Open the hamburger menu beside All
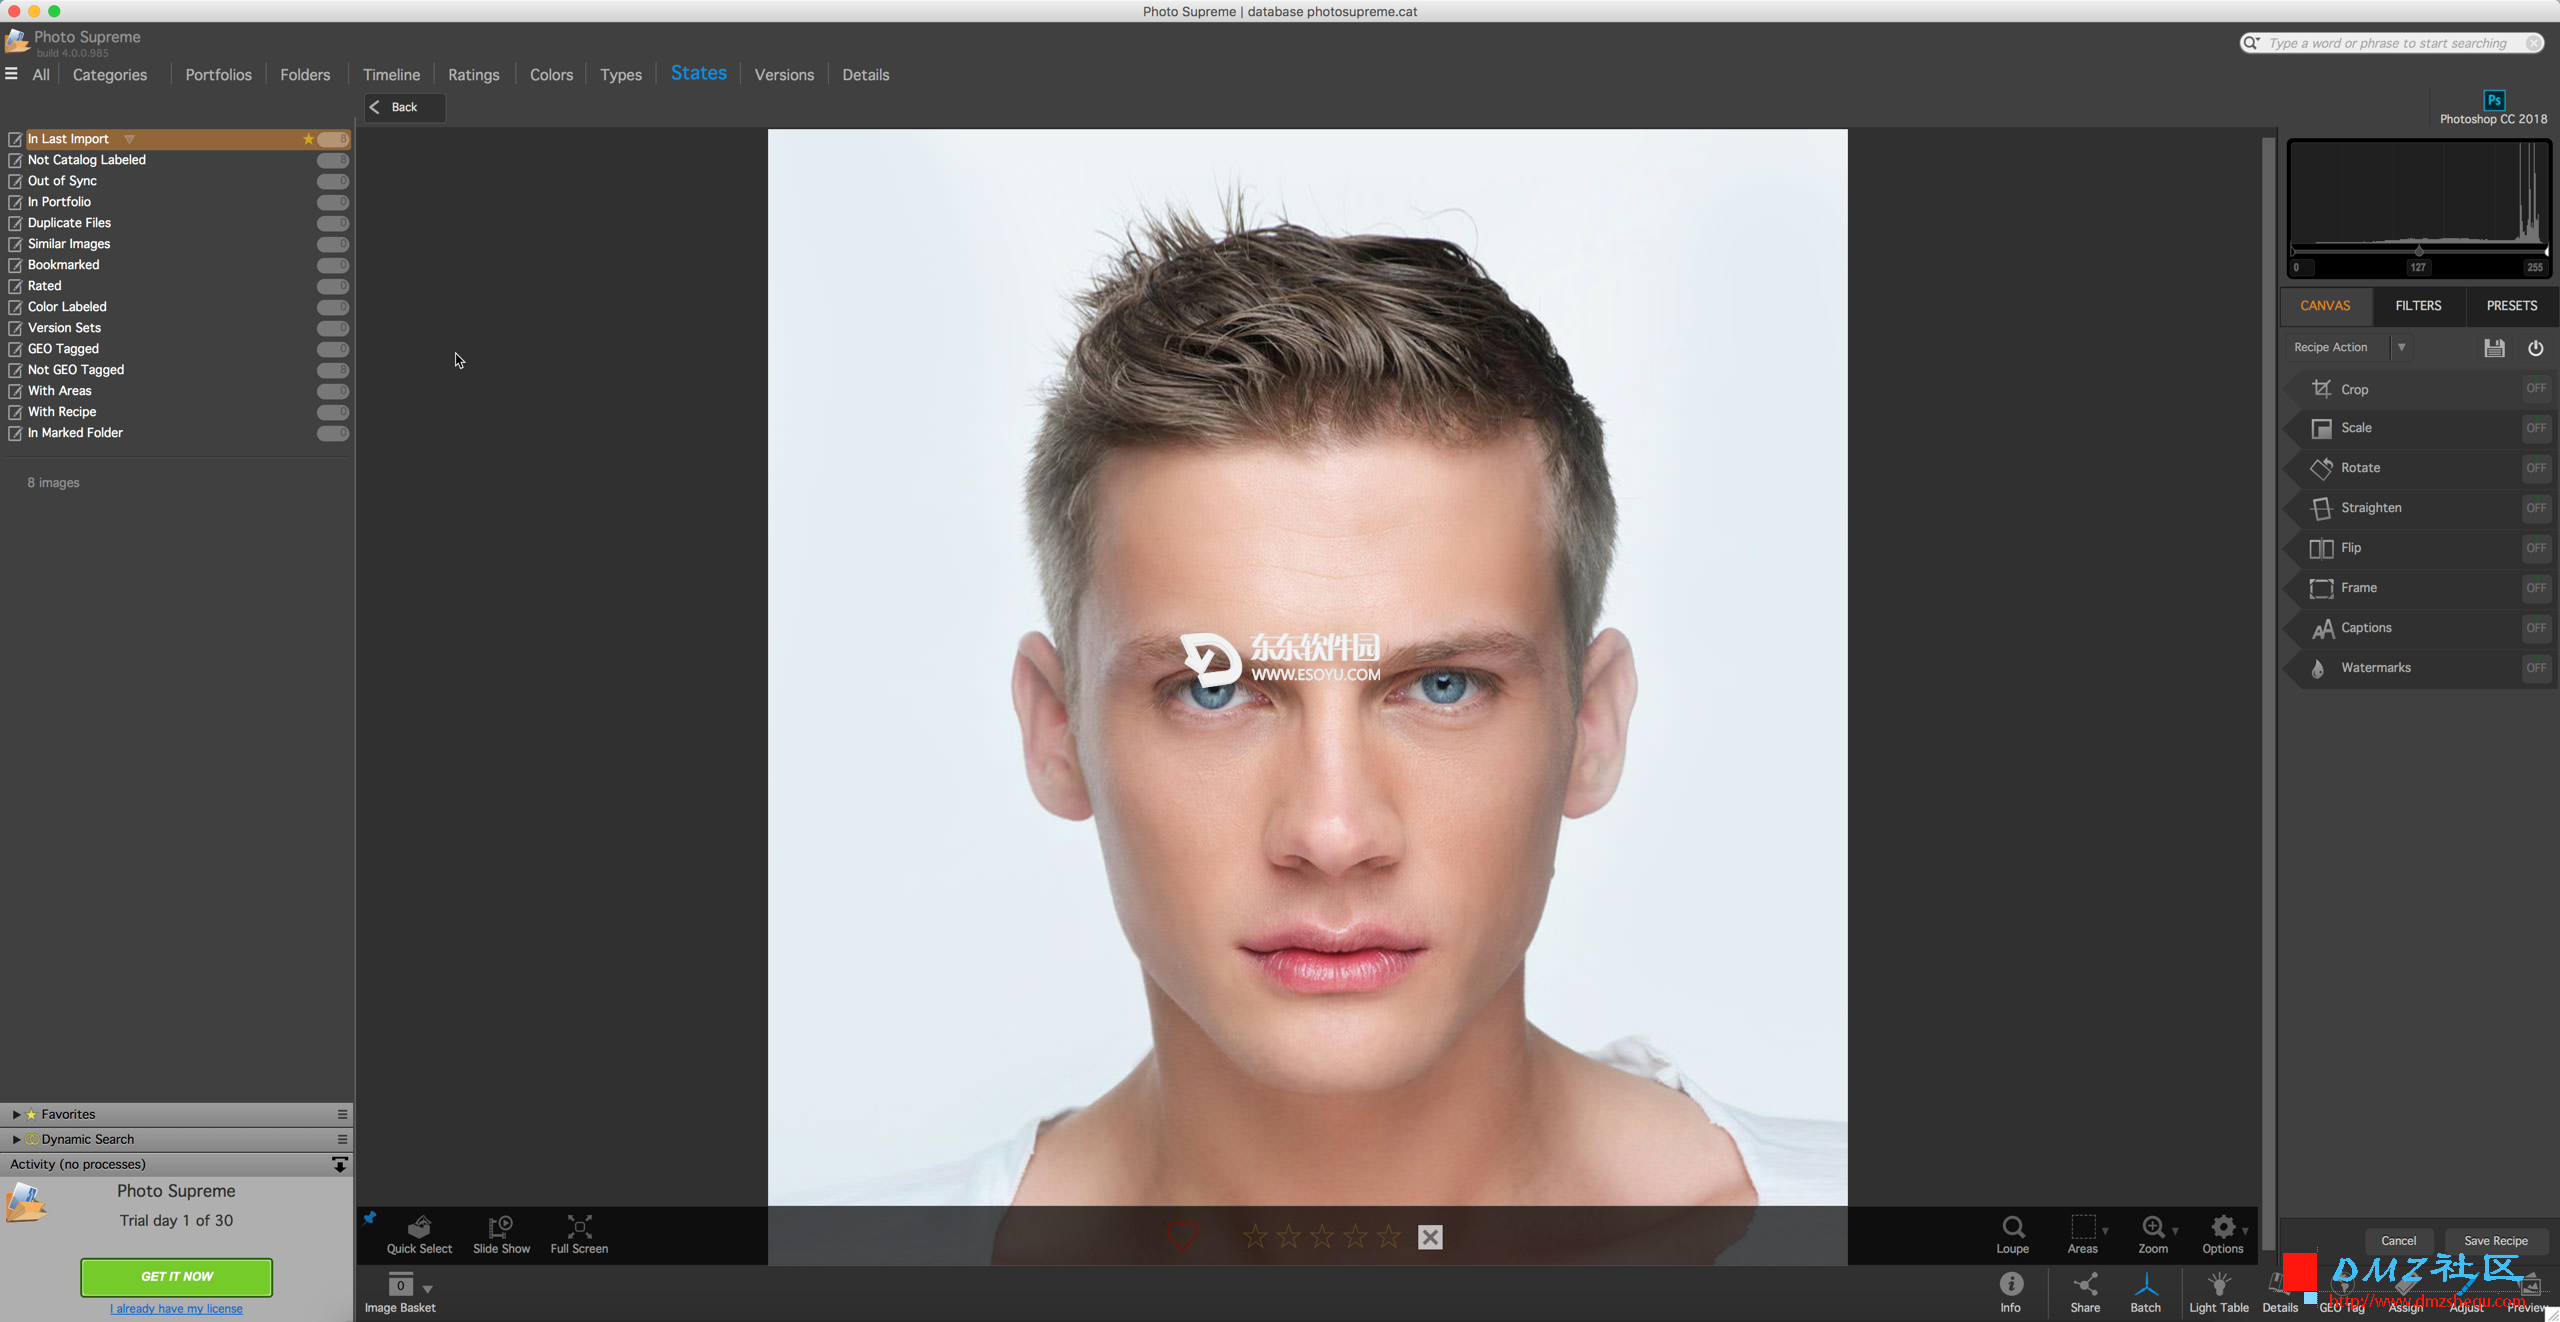2560x1322 pixels. pos(11,74)
